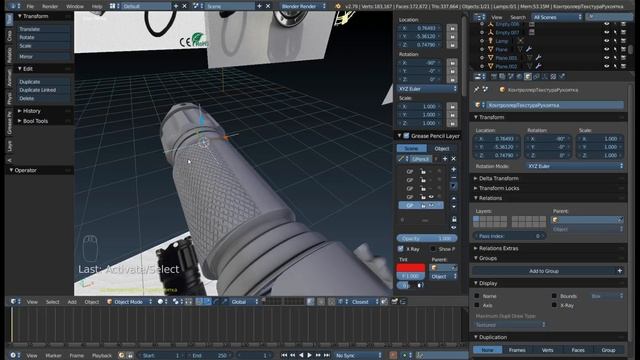Open the viewport Select menu
Viewport: 640px width, 360px height.
[52, 302]
